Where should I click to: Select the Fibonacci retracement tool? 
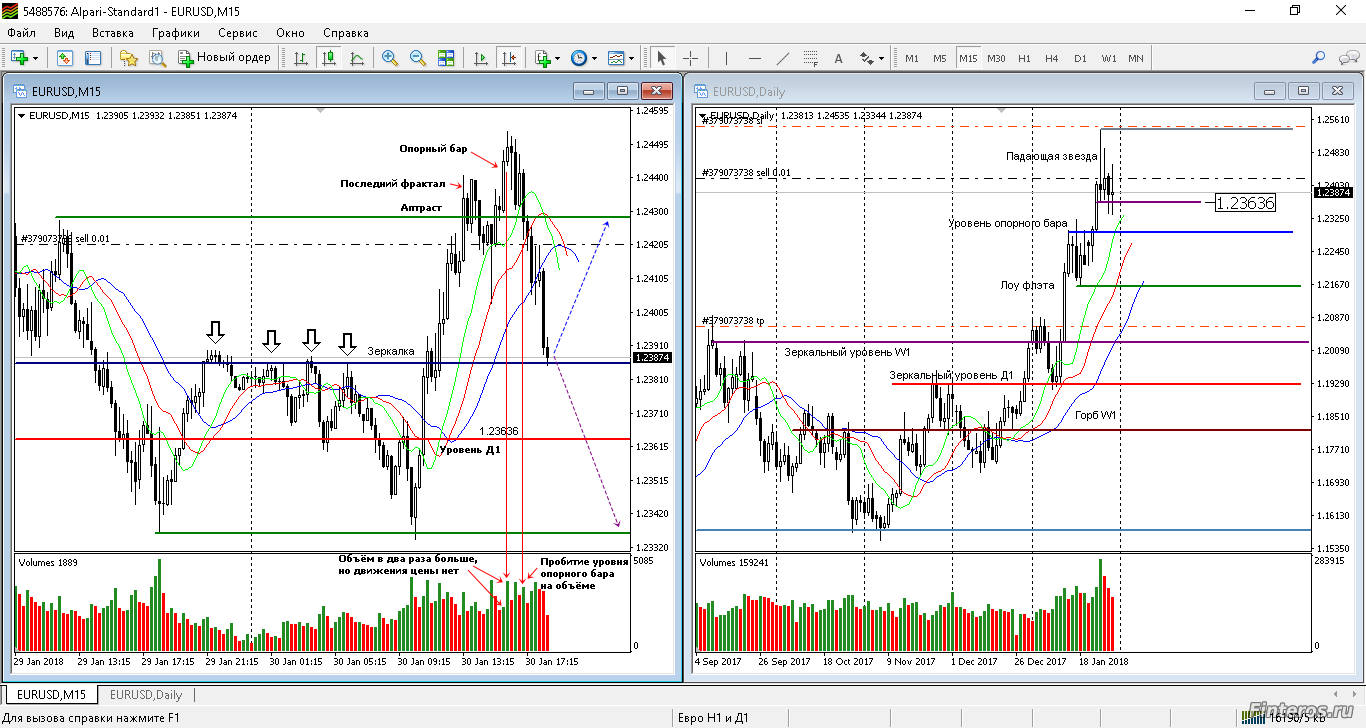[x=811, y=58]
